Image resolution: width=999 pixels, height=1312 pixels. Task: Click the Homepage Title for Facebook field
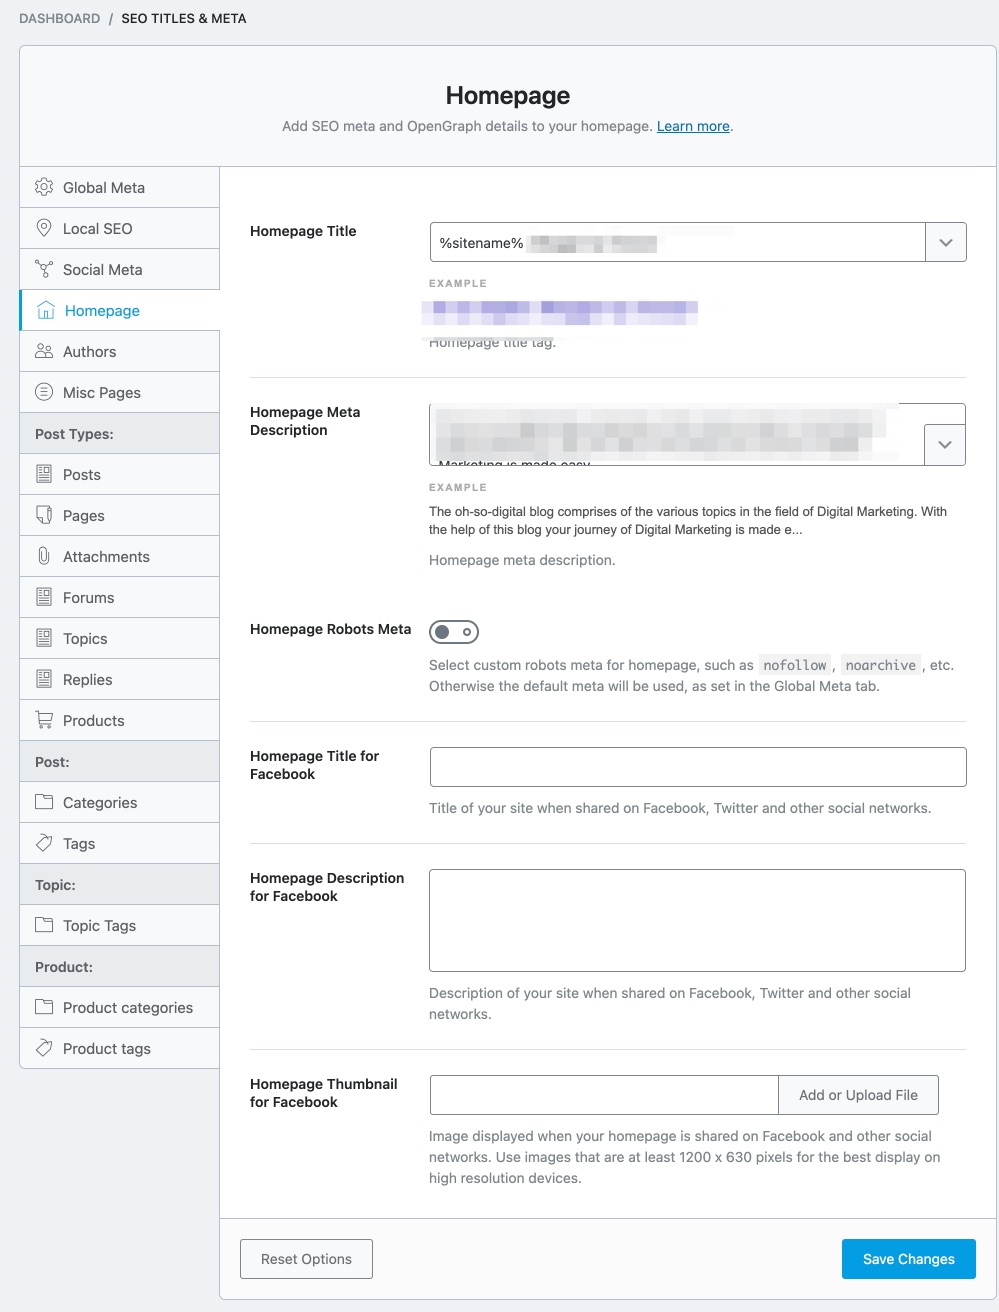[x=697, y=766]
